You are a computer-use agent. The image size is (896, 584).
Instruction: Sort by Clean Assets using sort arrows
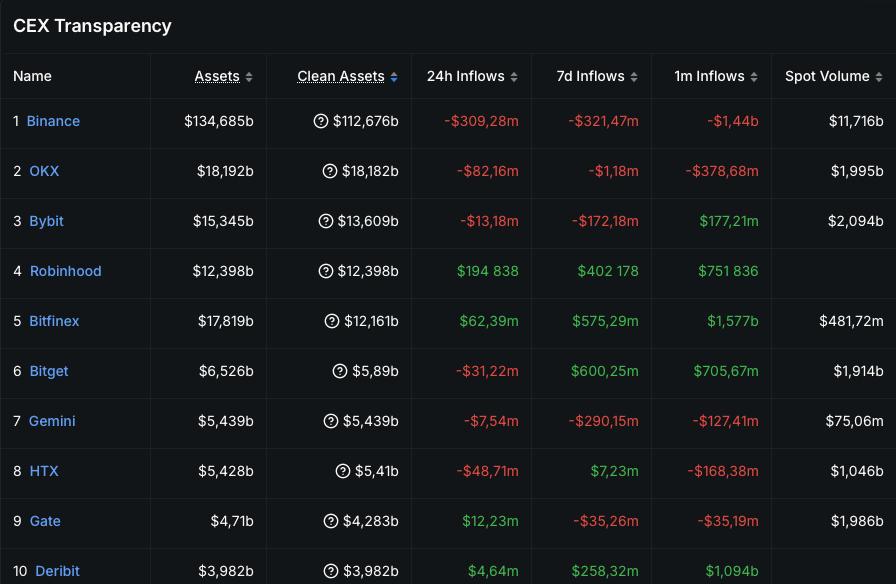click(x=394, y=77)
